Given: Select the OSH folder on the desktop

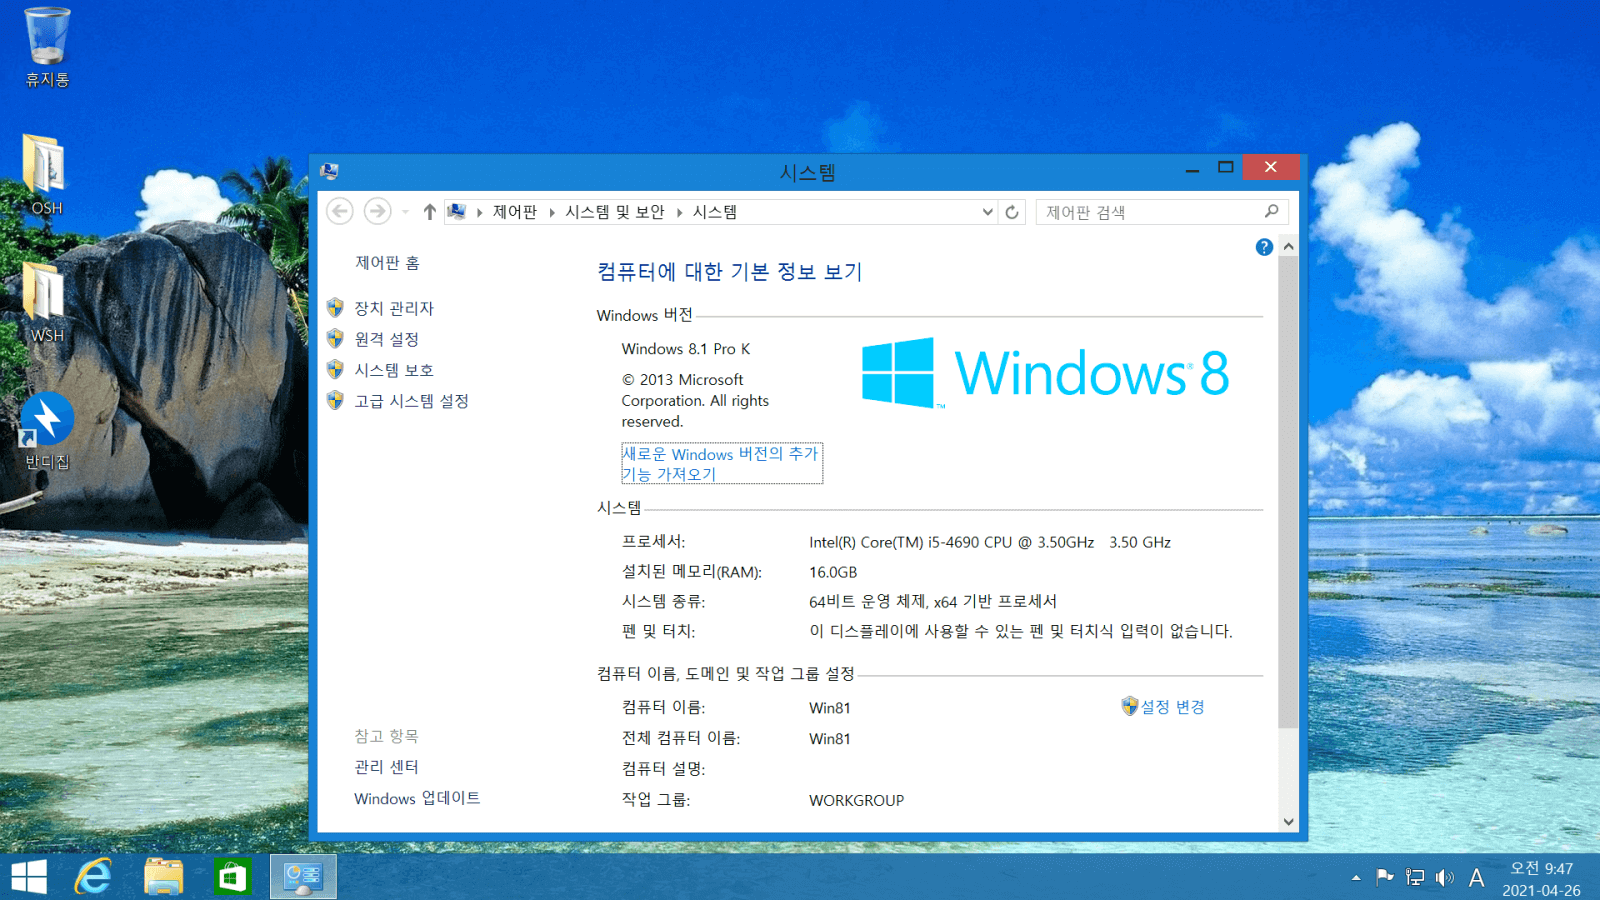Looking at the screenshot, I should (x=46, y=175).
